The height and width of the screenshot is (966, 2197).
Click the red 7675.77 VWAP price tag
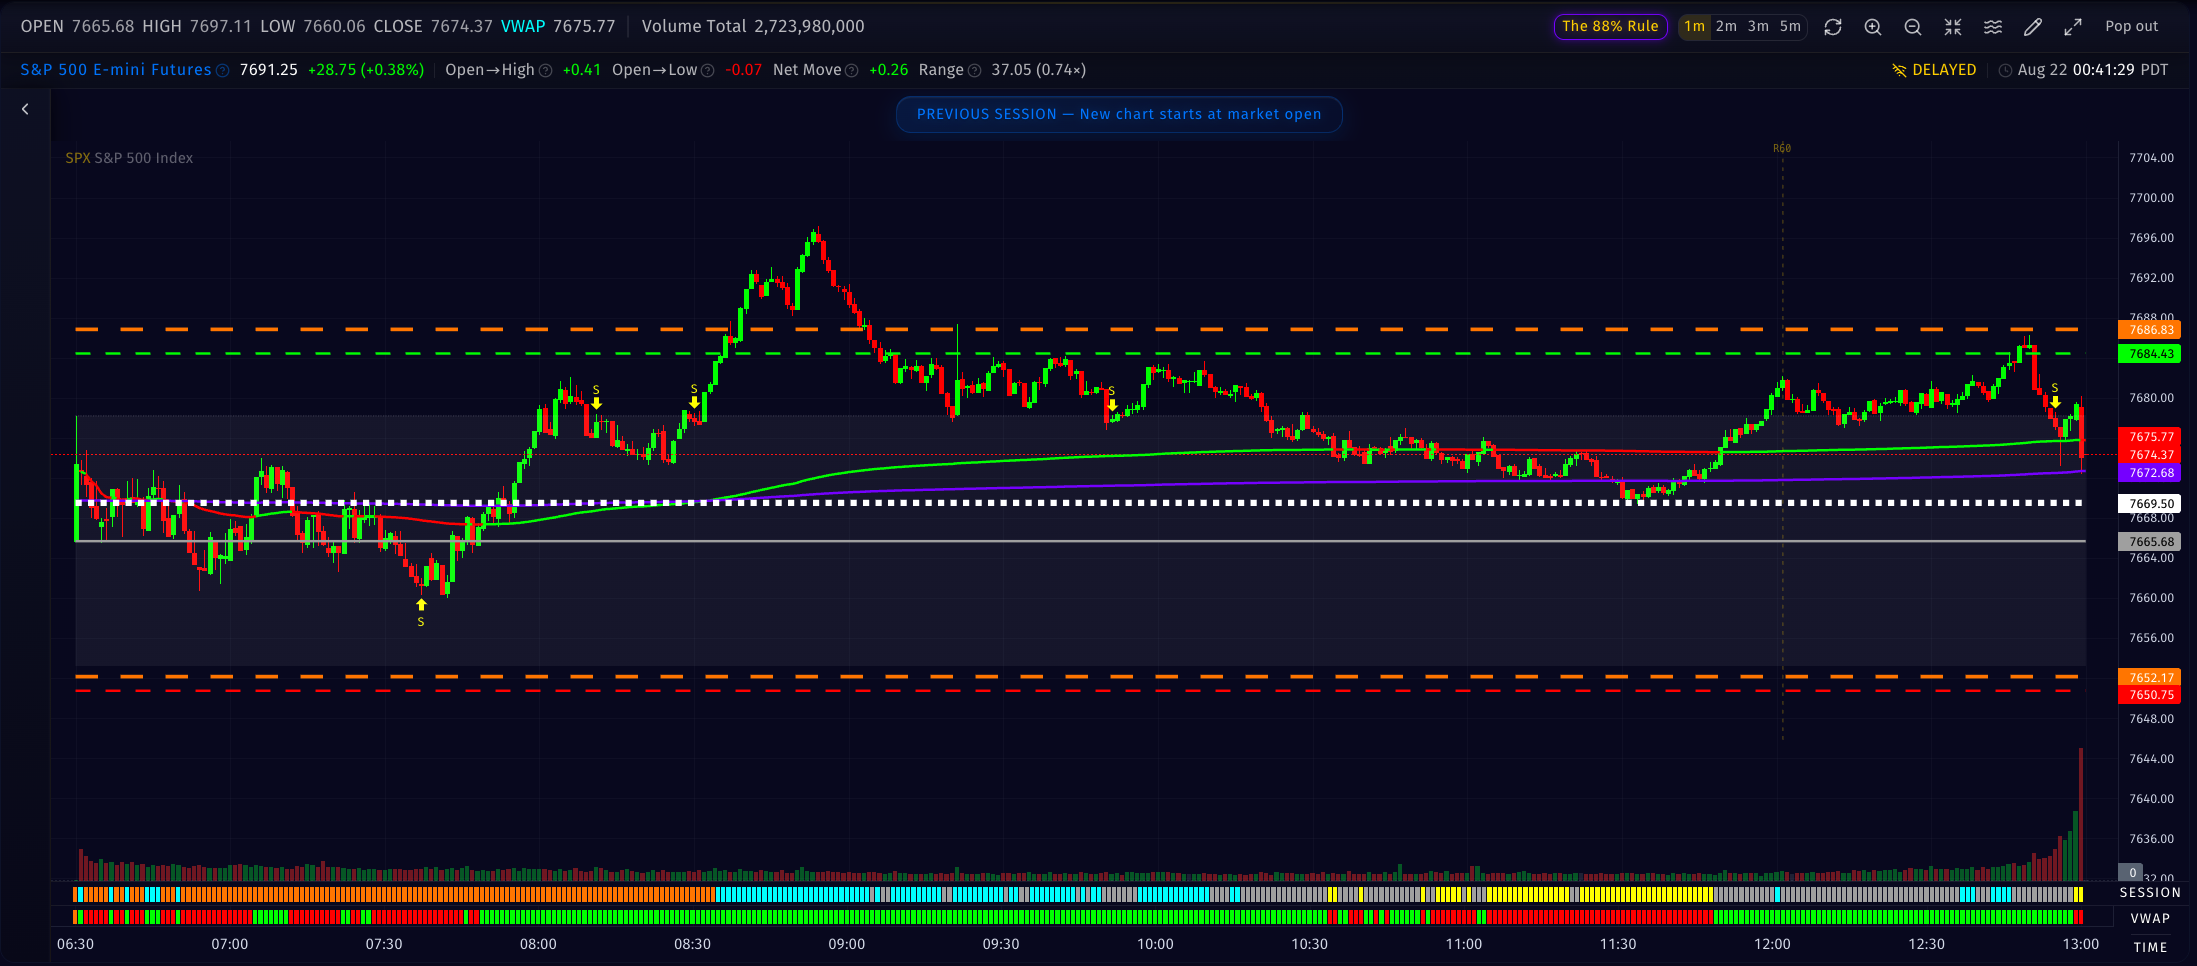(2149, 437)
